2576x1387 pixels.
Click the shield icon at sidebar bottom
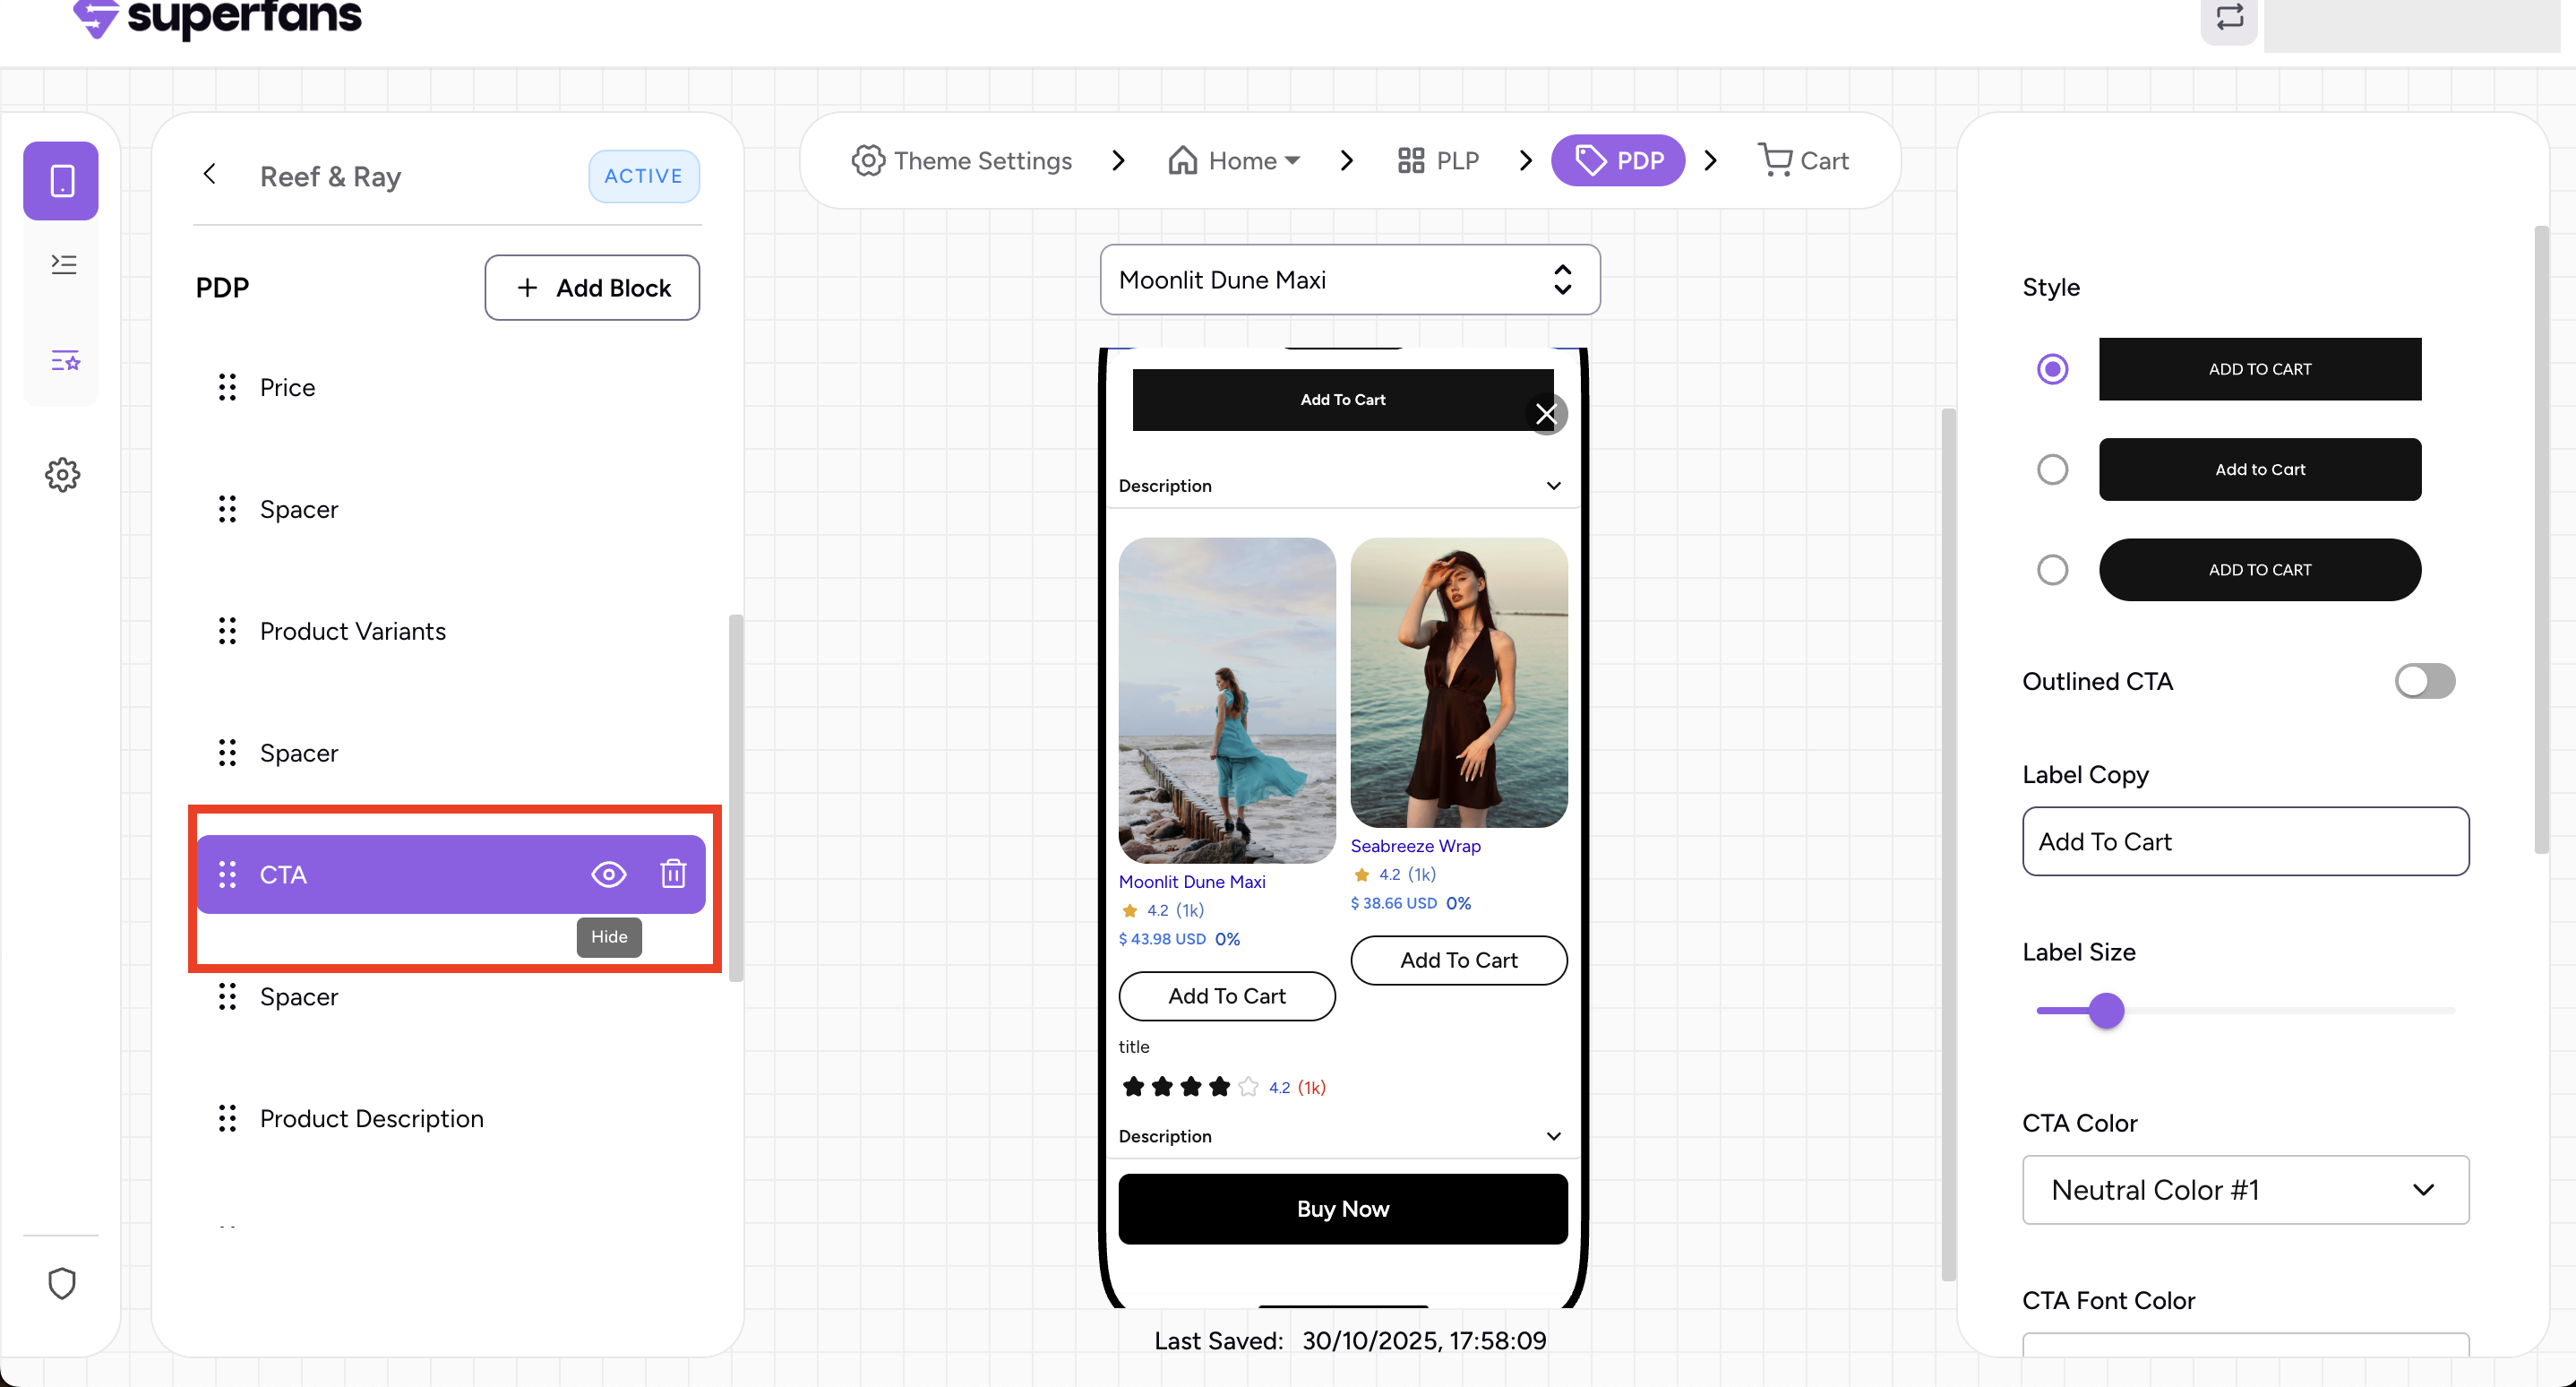[62, 1283]
